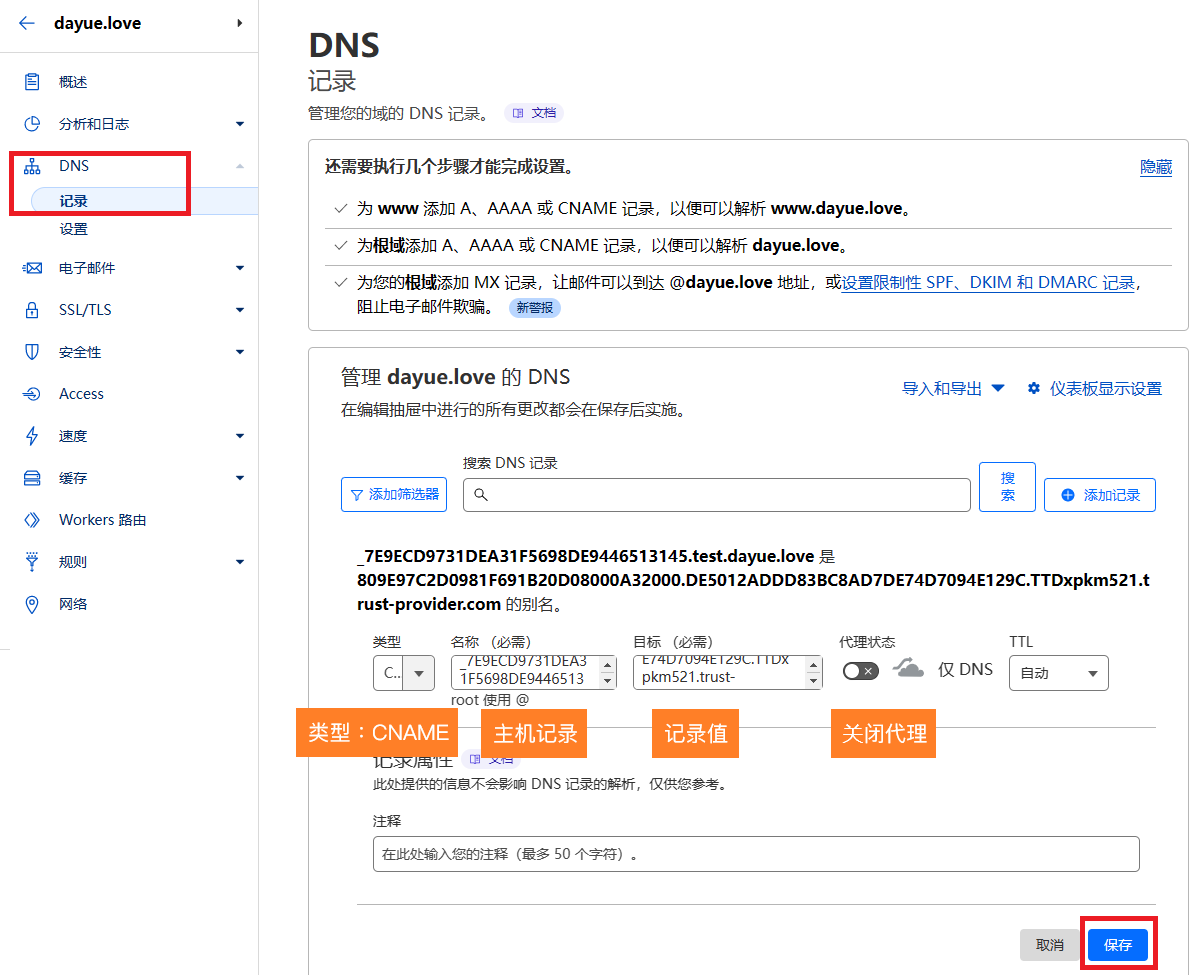This screenshot has width=1194, height=975.
Task: Click the 电子邮件 envelope icon
Action: [x=32, y=268]
